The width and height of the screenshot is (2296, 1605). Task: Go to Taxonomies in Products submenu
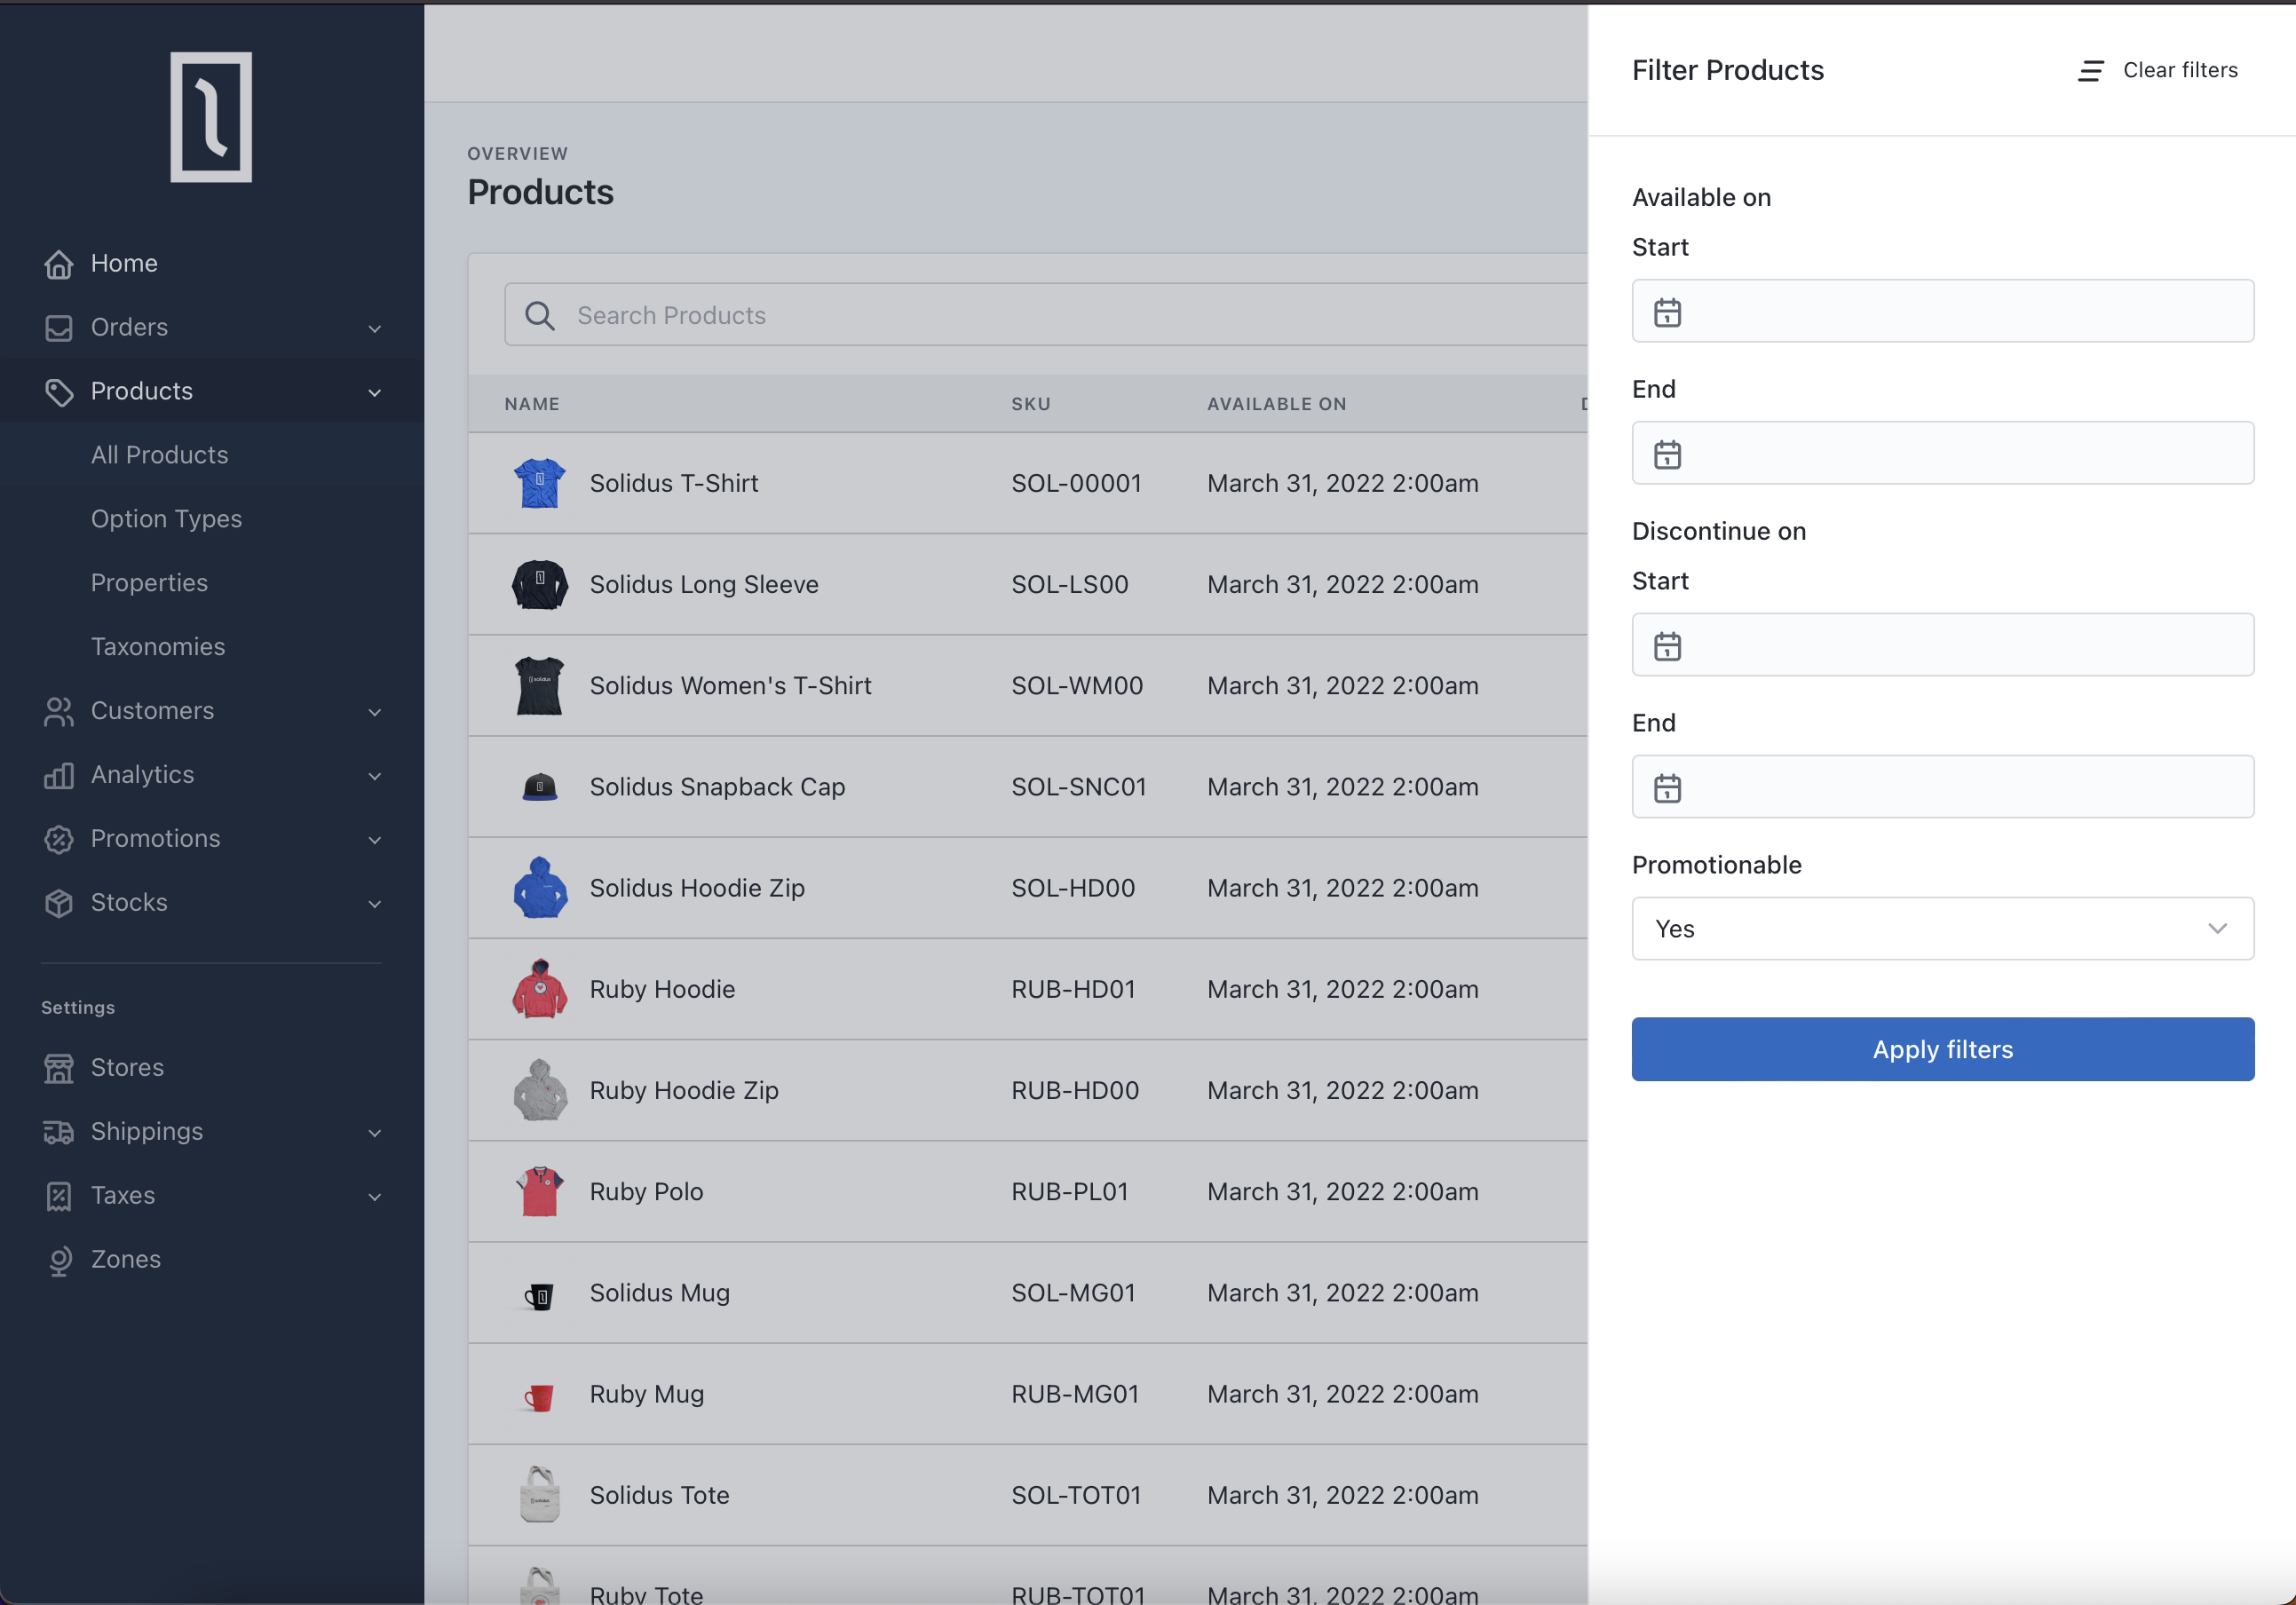[x=158, y=647]
